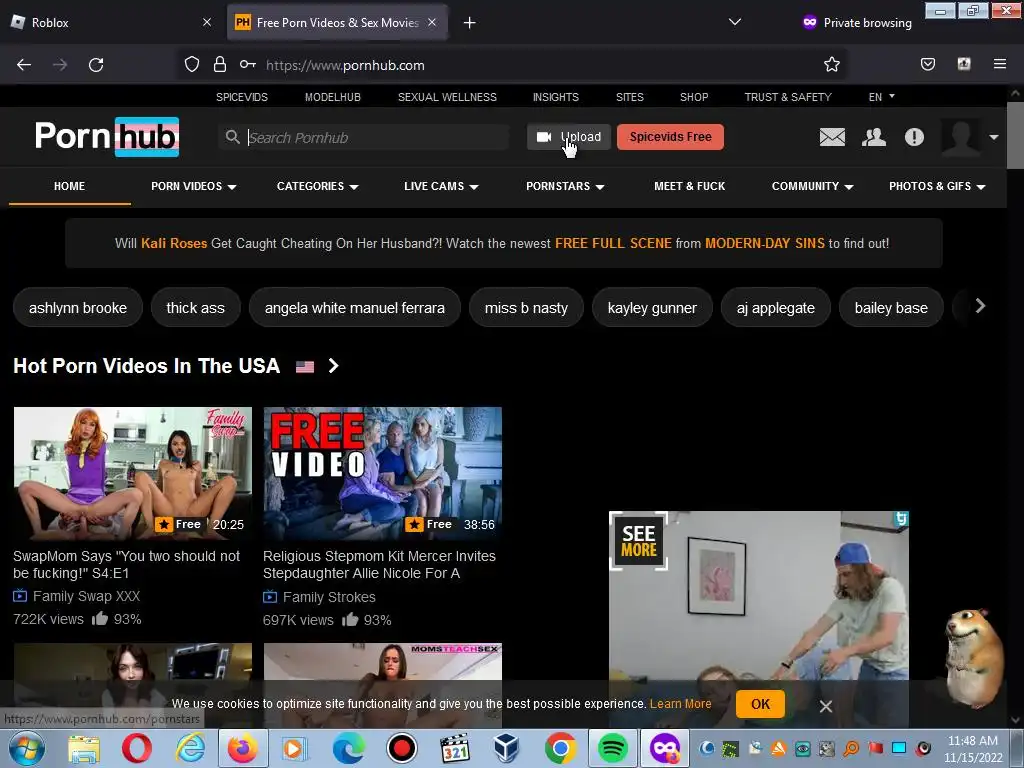Open the Modelhub top link

[332, 97]
